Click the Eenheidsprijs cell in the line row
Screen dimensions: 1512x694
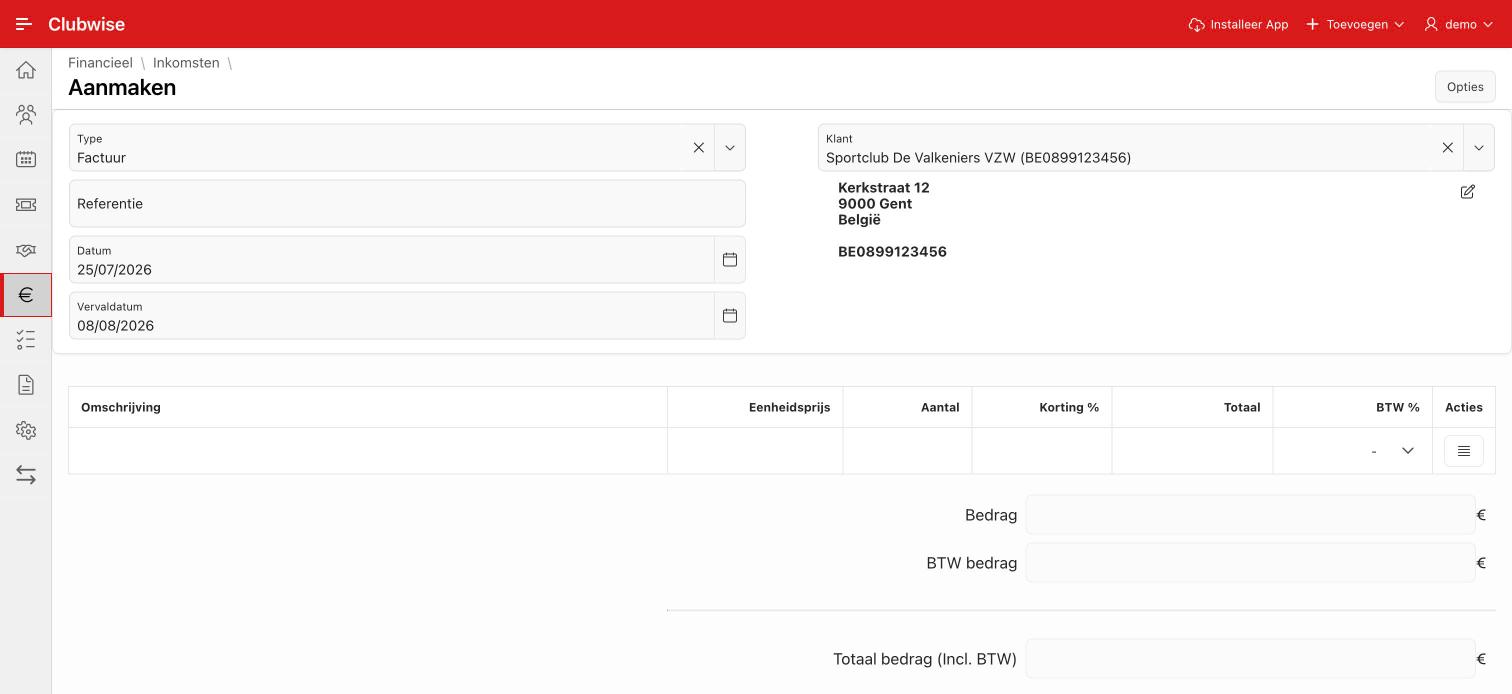(x=755, y=451)
